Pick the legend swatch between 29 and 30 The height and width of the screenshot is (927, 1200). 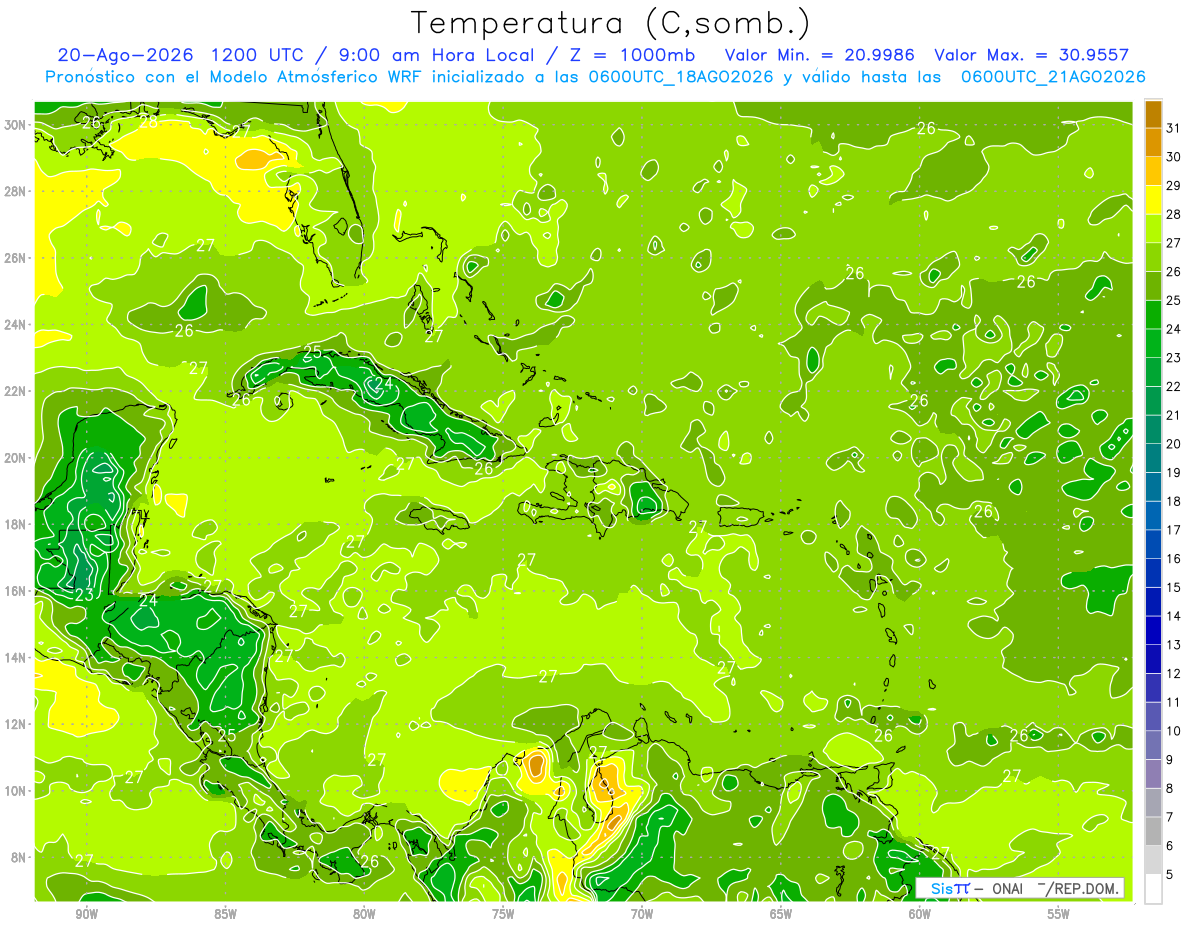click(x=1153, y=171)
